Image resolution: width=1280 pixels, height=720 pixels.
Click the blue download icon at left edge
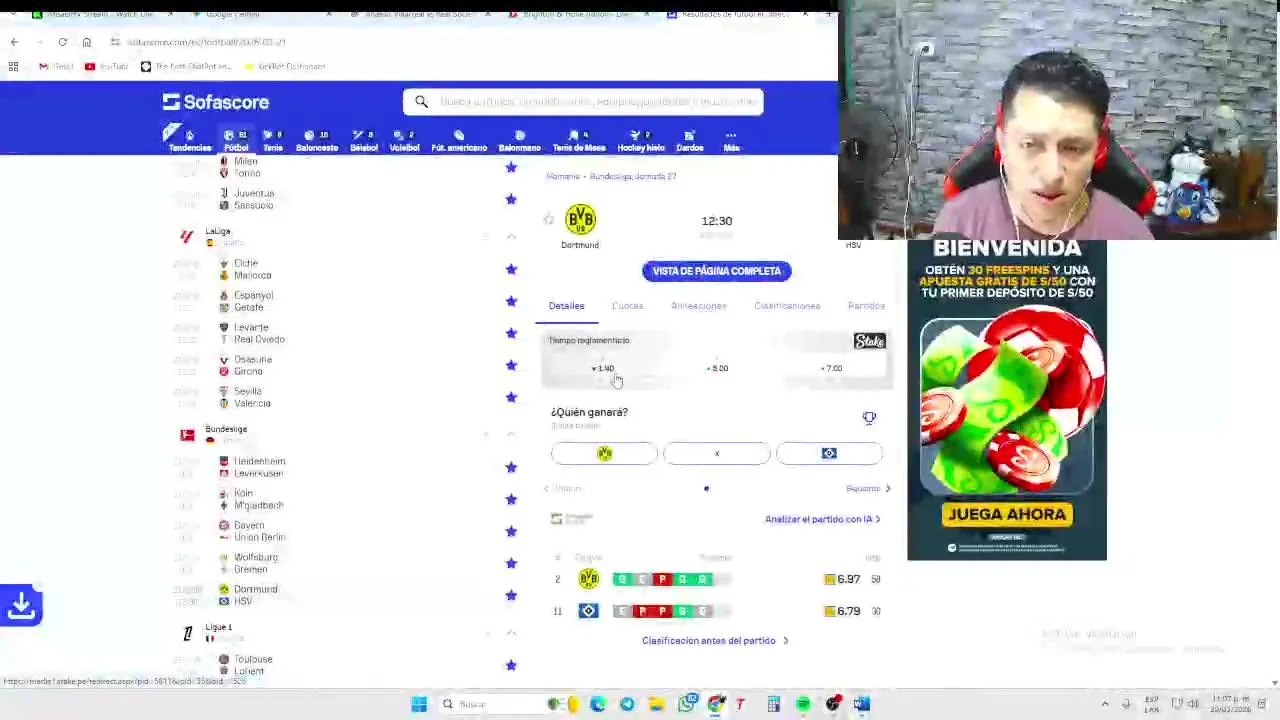tap(21, 605)
